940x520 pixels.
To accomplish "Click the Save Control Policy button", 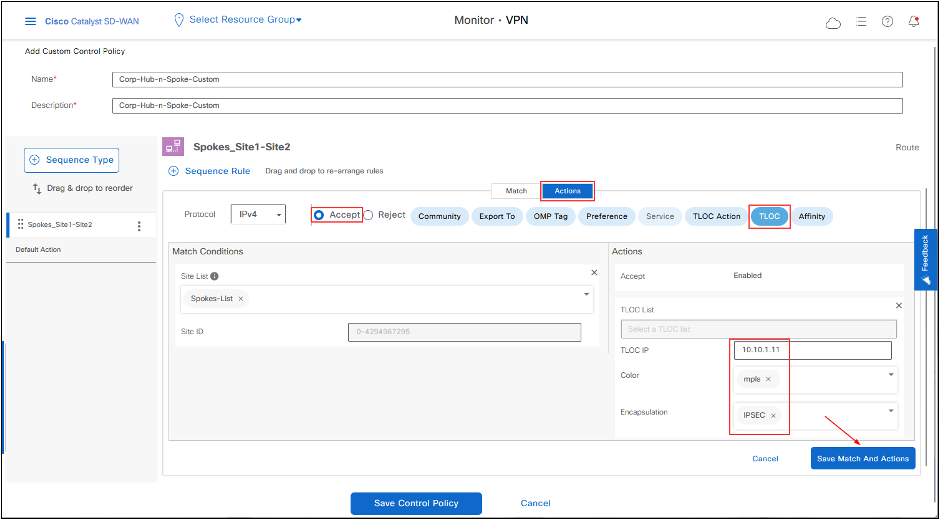I will pos(416,503).
